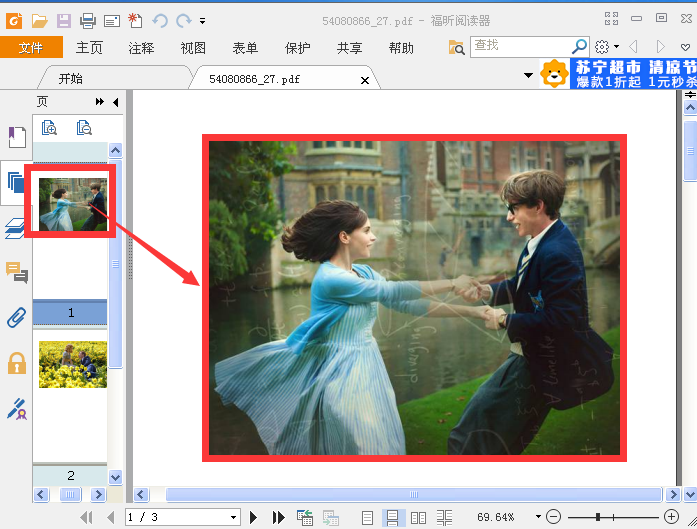The image size is (697, 529).
Task: Redo the last action
Action: click(x=184, y=20)
